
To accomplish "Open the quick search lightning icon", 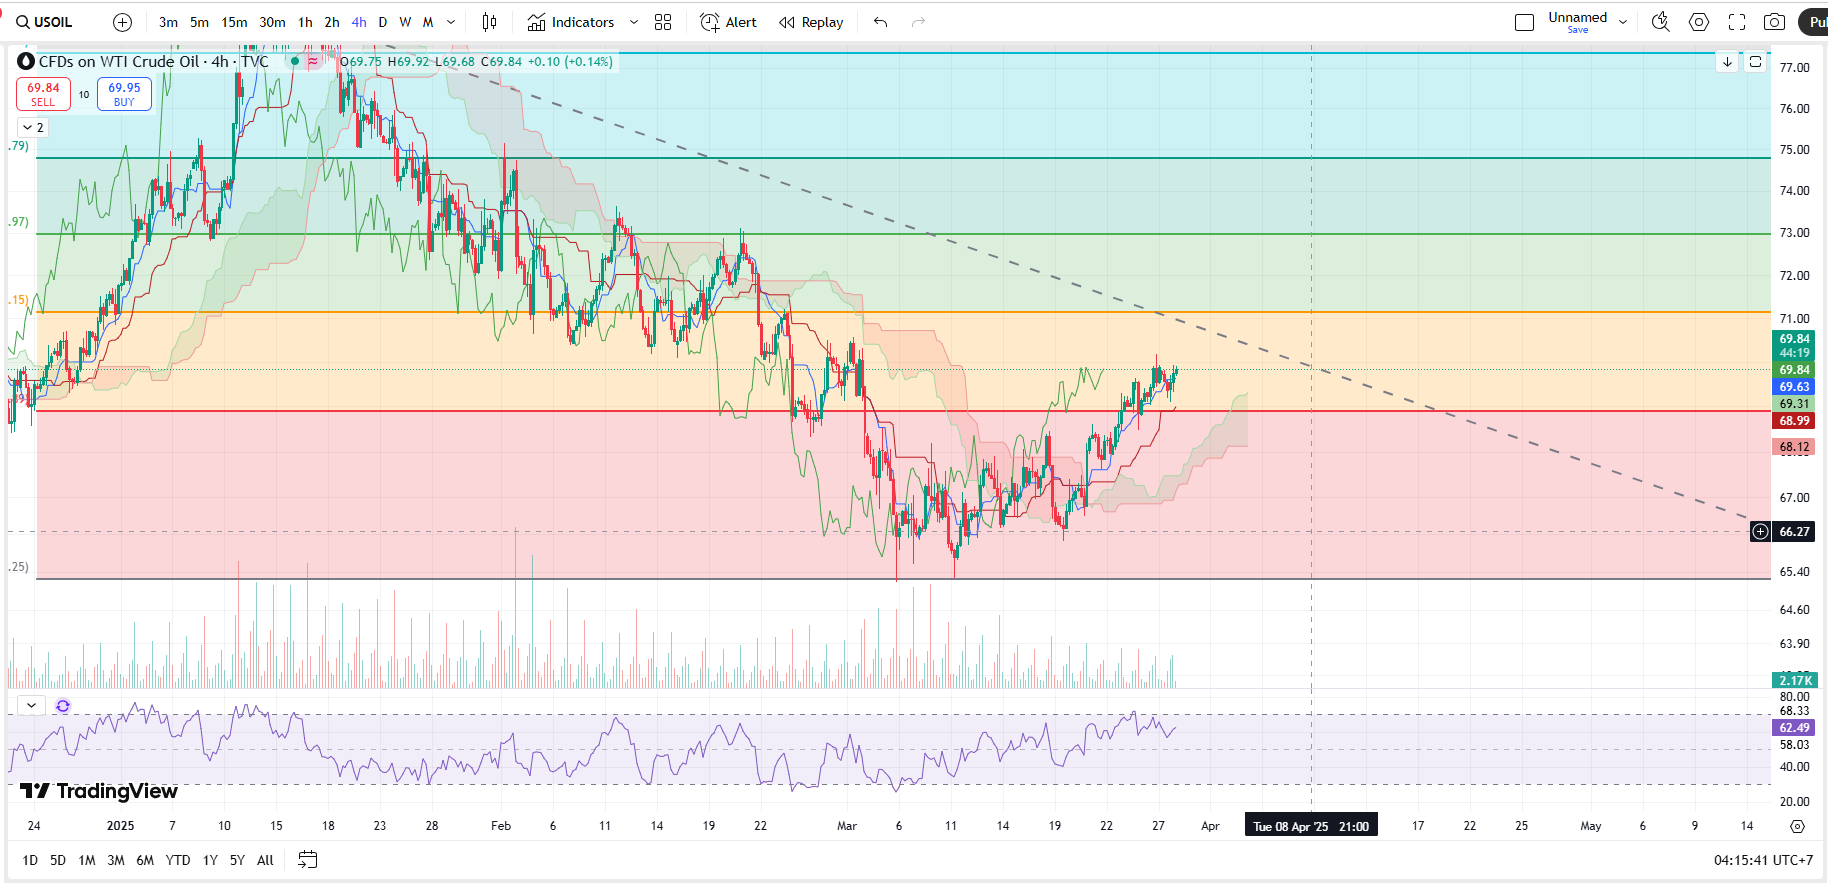I will (1660, 22).
